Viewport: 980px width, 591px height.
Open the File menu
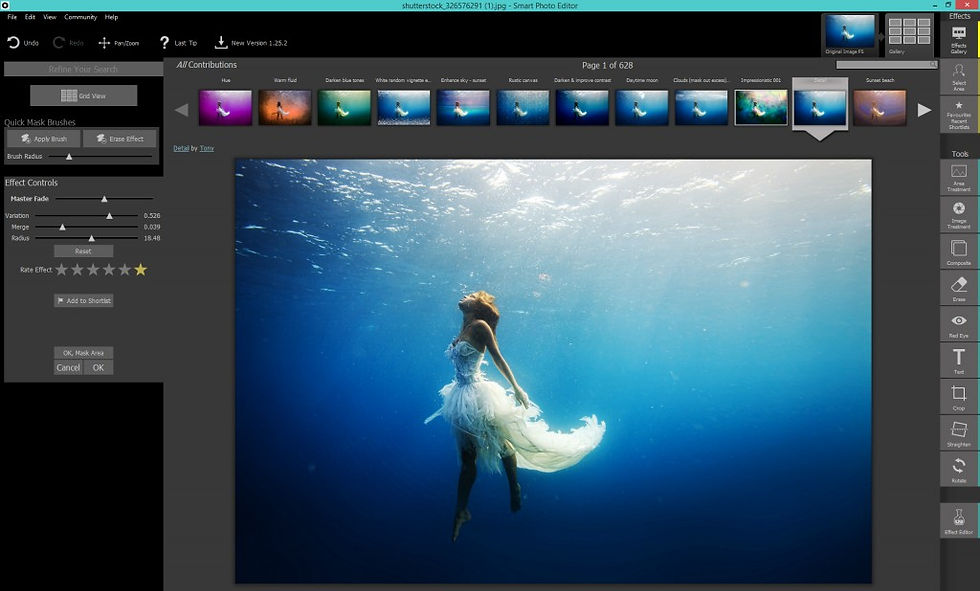pos(12,17)
